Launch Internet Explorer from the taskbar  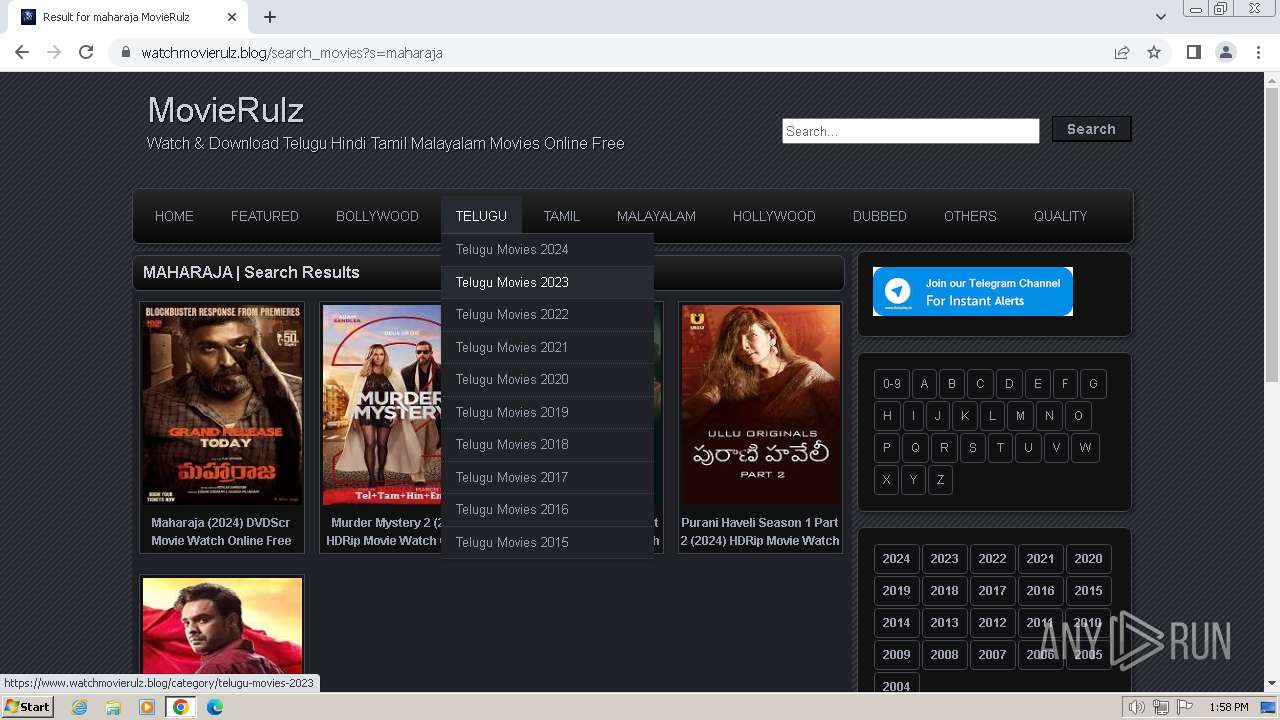(79, 707)
